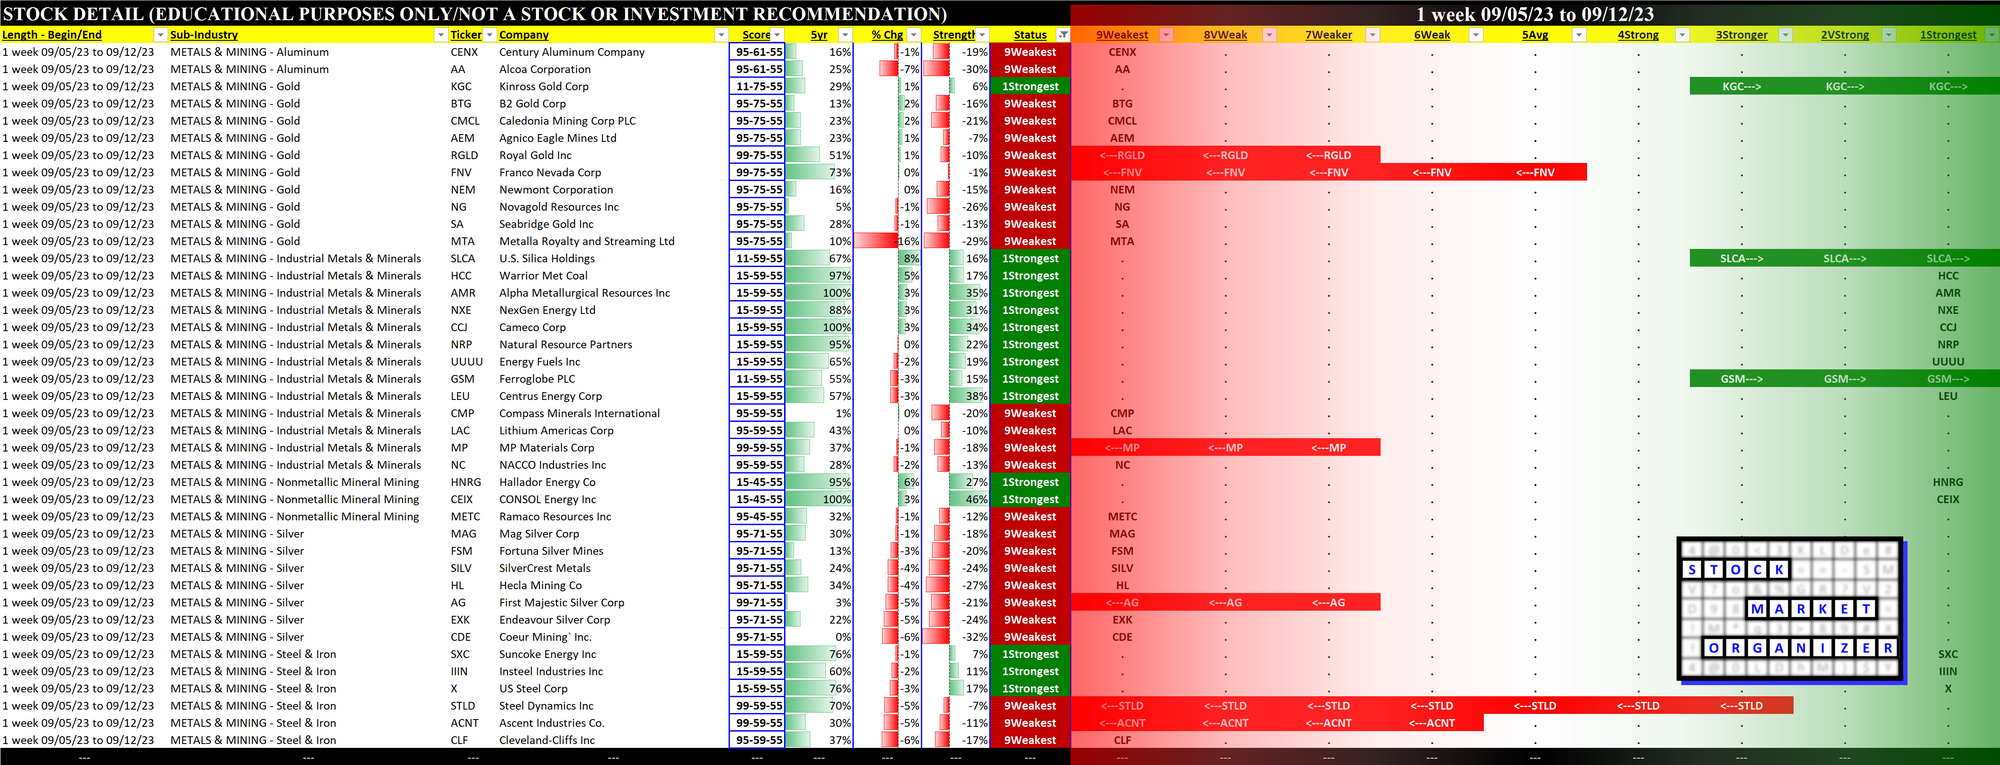The image size is (2000, 765).
Task: Open % Chg column filter dropdown
Action: (x=913, y=35)
